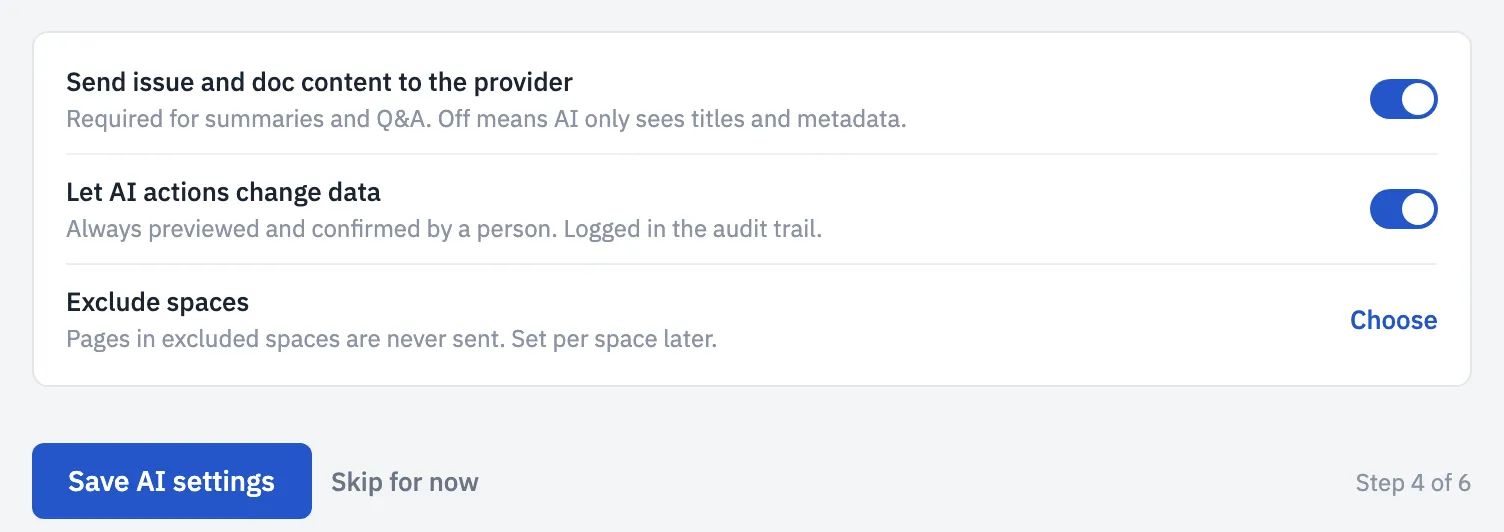Image resolution: width=1504 pixels, height=532 pixels.
Task: Select the 'Send issue and doc content to the provider' heading
Action: 319,82
